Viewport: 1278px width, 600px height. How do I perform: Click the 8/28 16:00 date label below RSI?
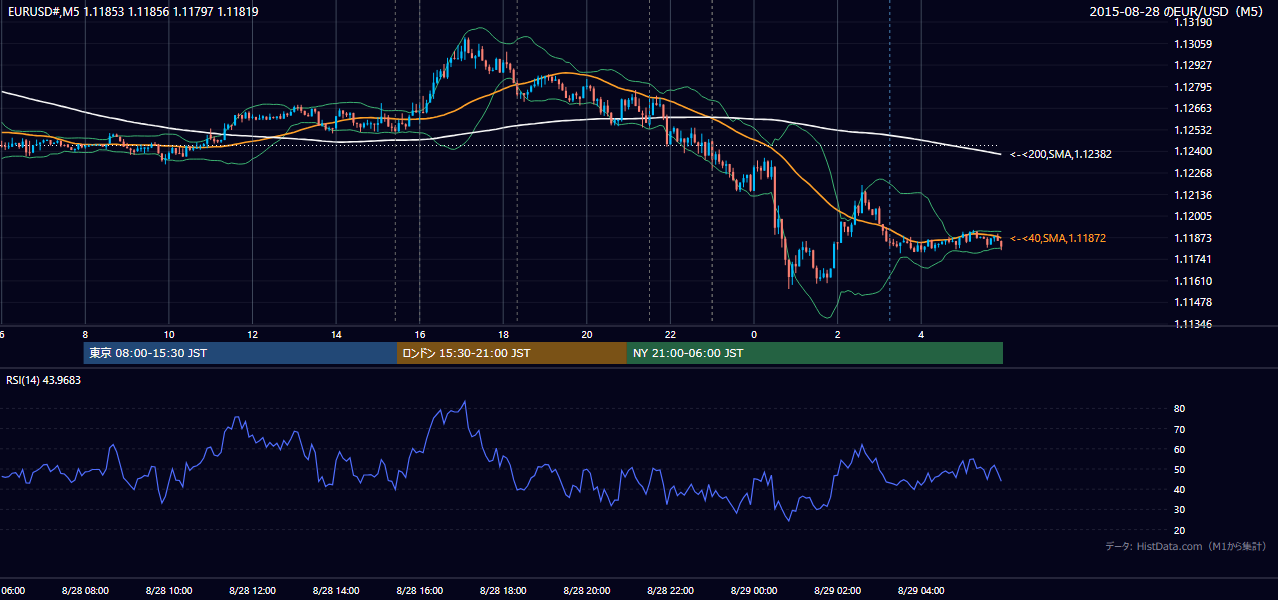point(420,591)
